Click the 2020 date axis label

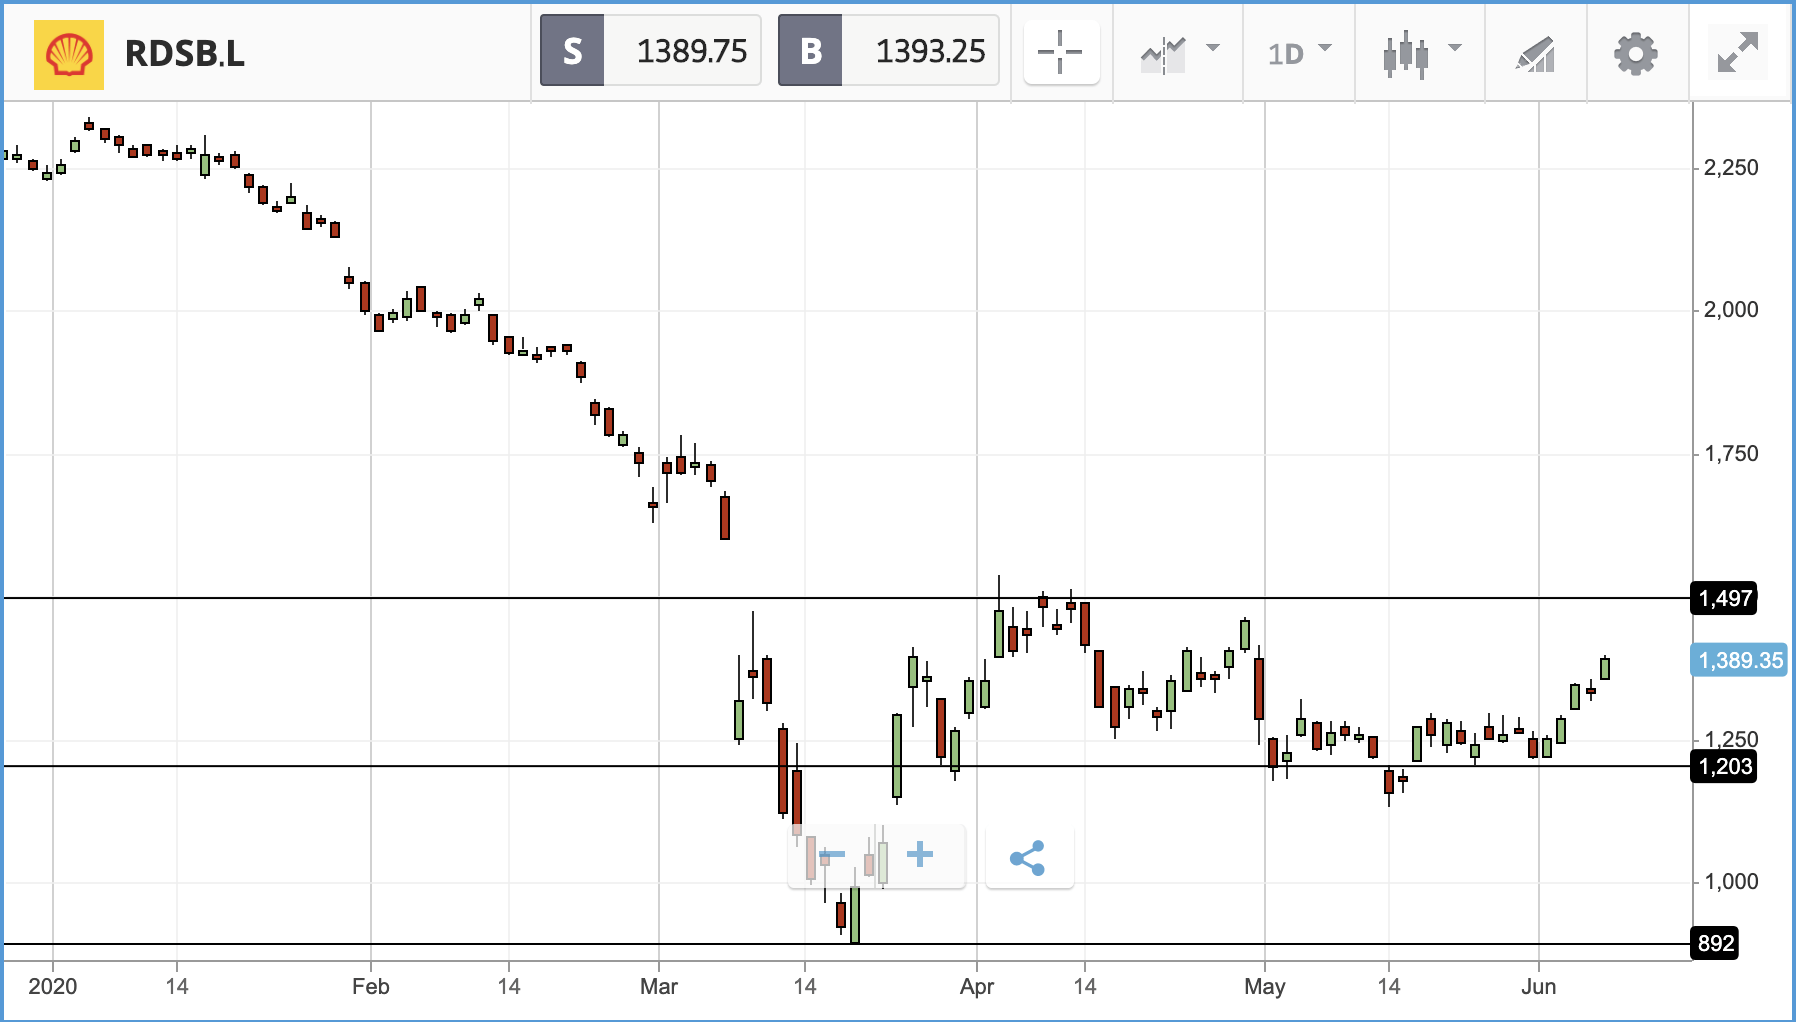pos(52,987)
